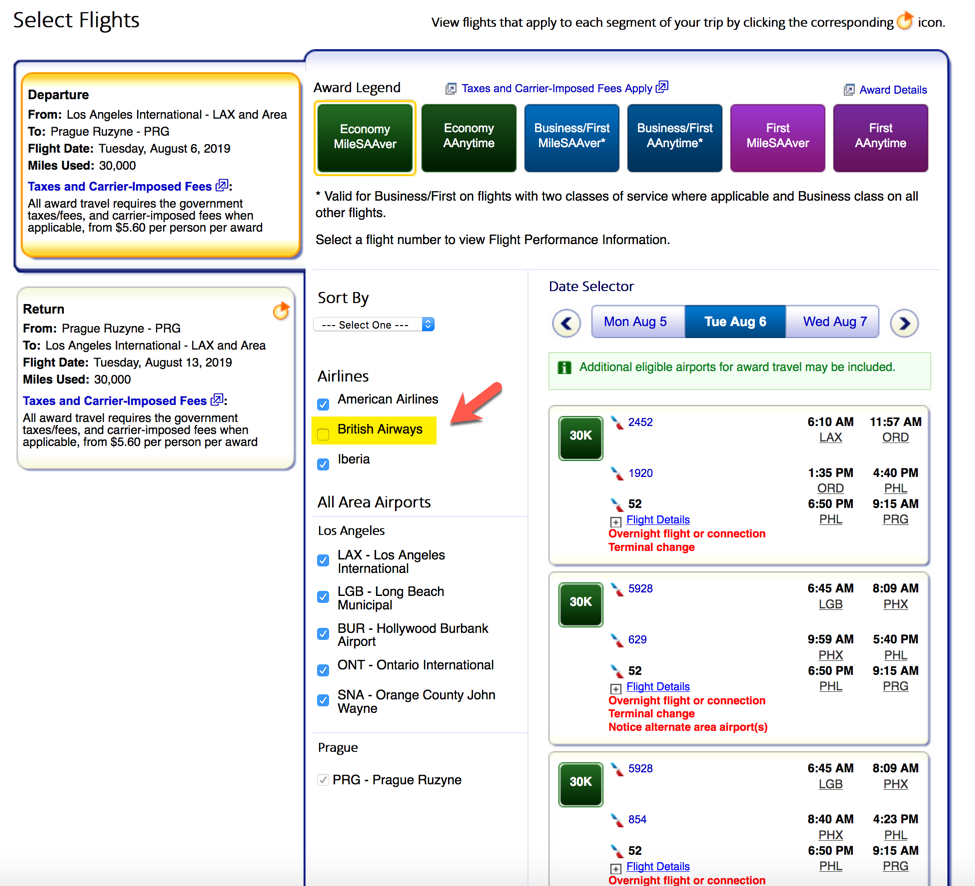Select the Business/First AAnytime award box
The height and width of the screenshot is (886, 975).
[675, 137]
